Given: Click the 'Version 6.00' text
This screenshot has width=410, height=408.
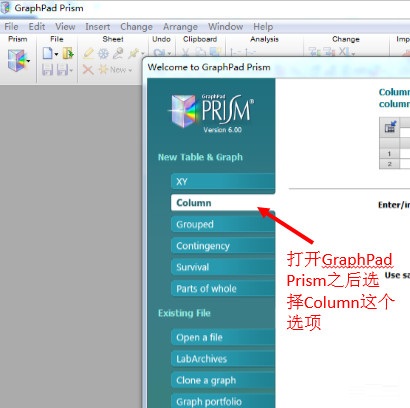Looking at the screenshot, I should click(x=223, y=130).
